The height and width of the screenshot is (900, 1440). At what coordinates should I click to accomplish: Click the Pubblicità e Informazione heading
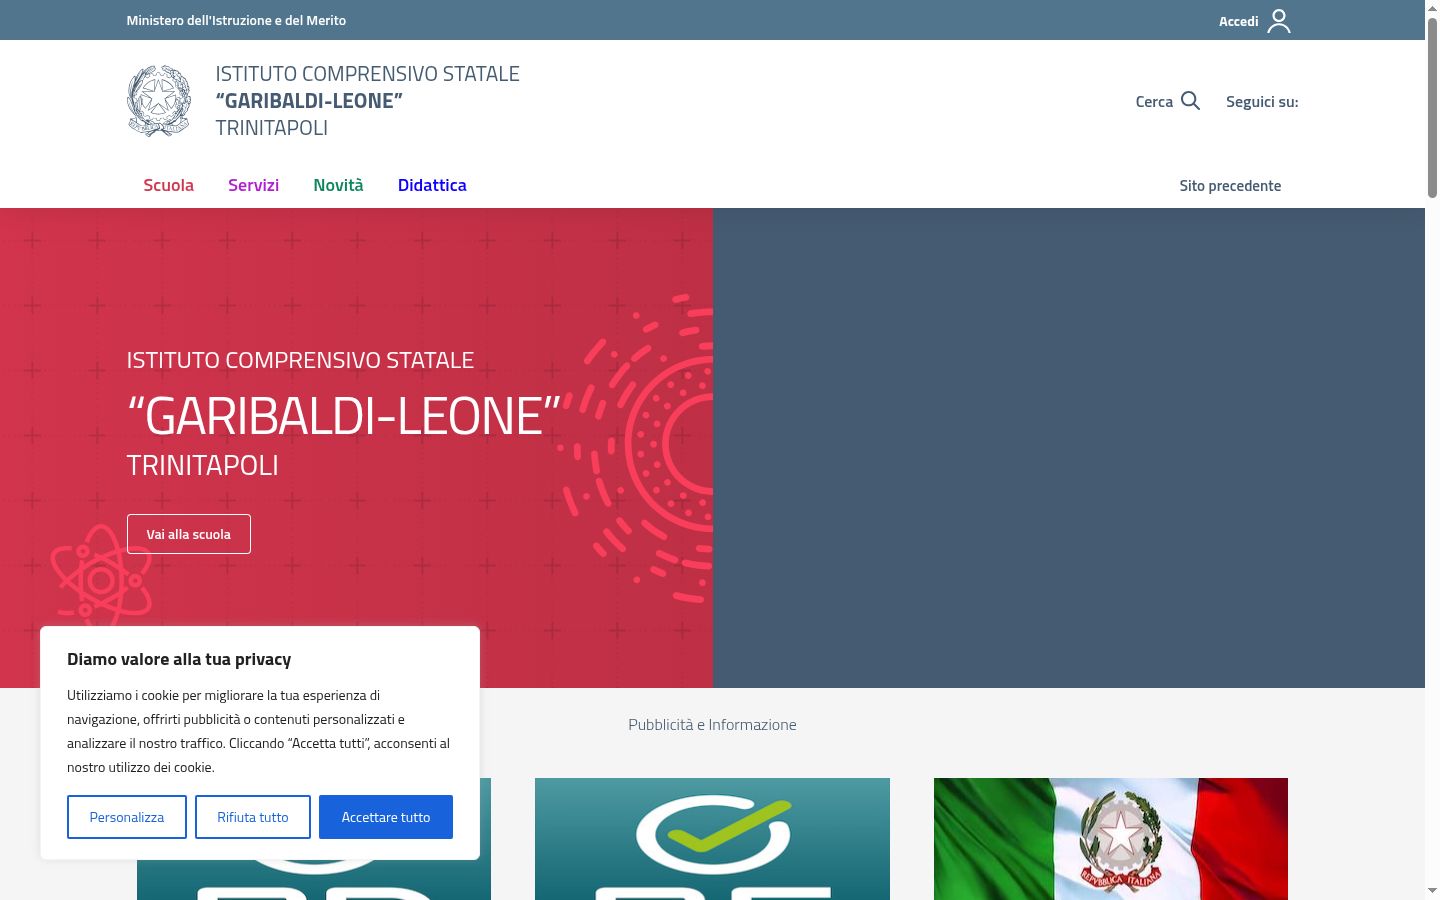click(x=712, y=725)
